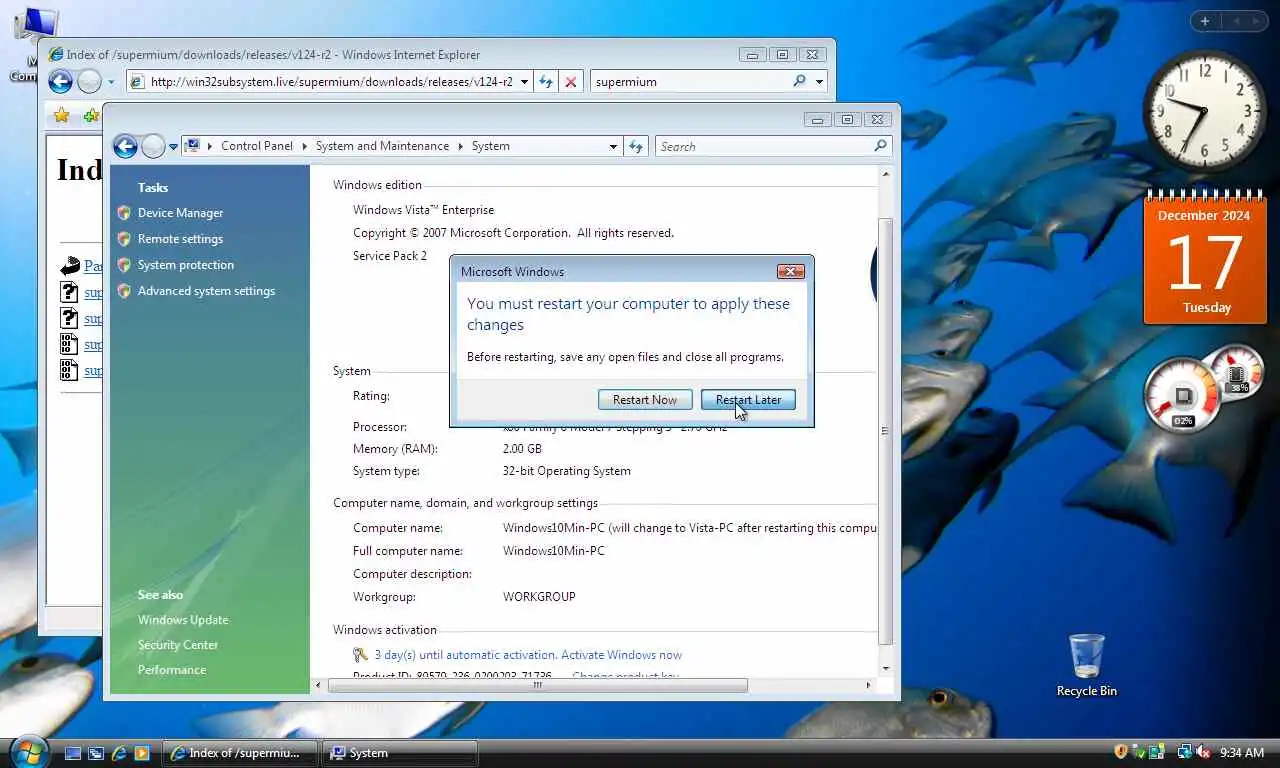
Task: Stop page loading with red X in Internet Explorer
Action: (x=571, y=82)
